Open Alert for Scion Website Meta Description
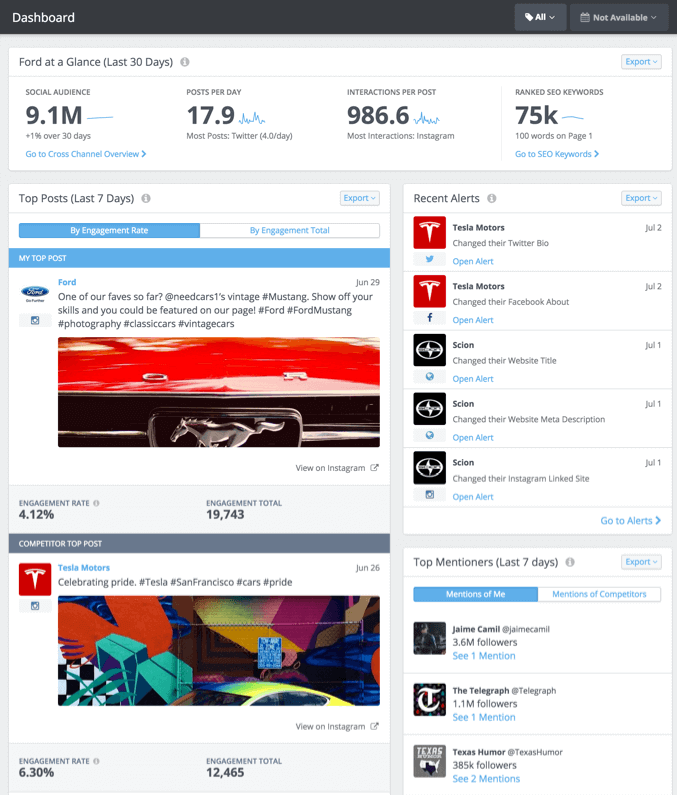677x795 pixels. [473, 438]
